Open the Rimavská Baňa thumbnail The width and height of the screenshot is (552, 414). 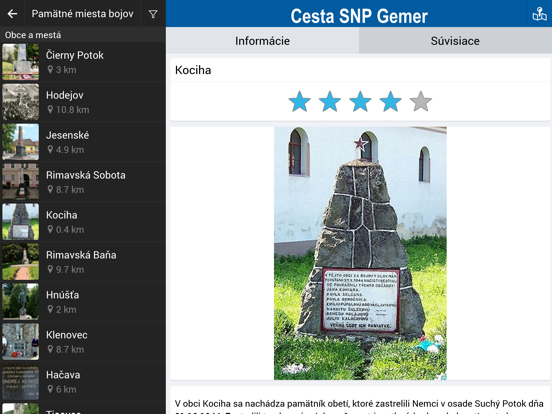coord(21,262)
